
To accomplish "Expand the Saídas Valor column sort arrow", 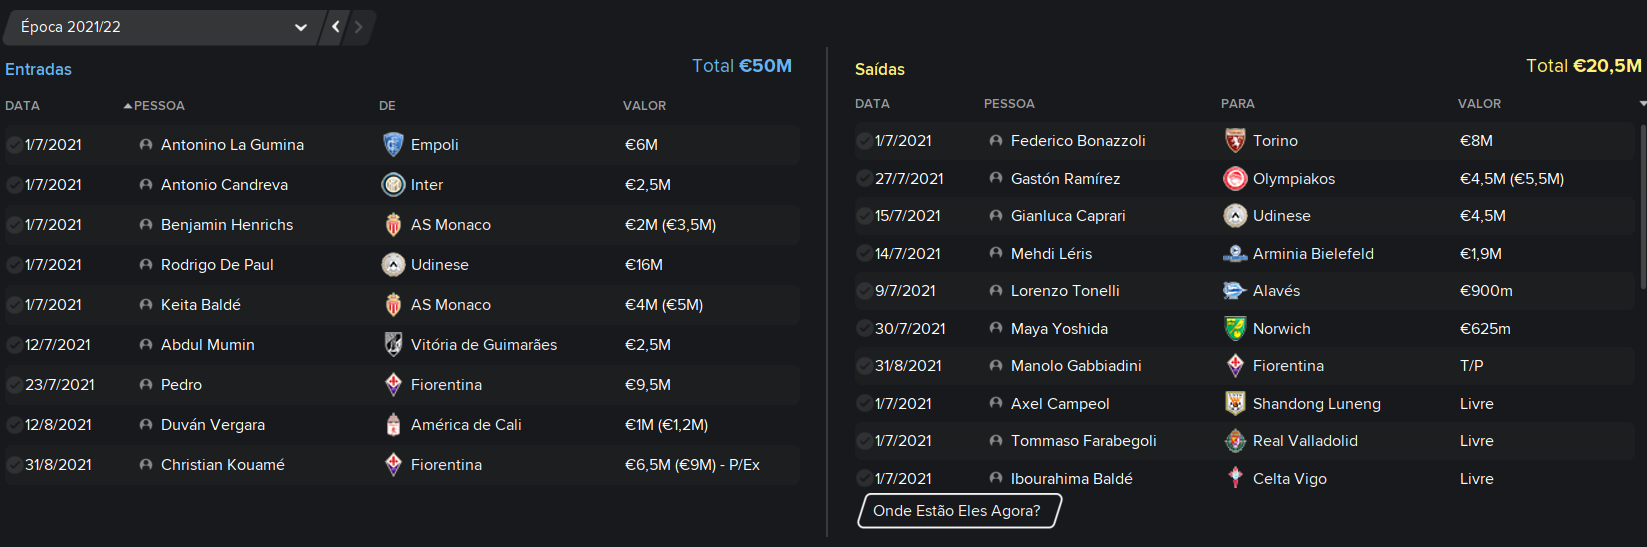I will (x=1642, y=104).
